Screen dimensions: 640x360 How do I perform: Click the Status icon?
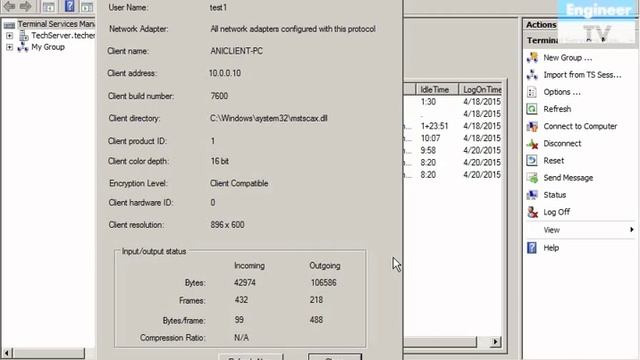532,195
